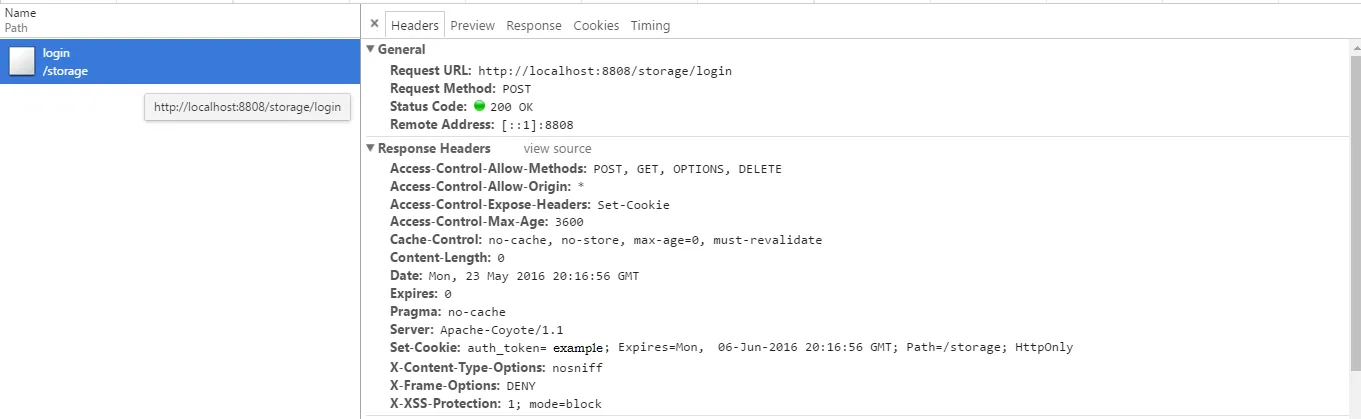Click the Access-Control-Allow-Methods header name
Screen dimensions: 1361x419
click(x=488, y=169)
